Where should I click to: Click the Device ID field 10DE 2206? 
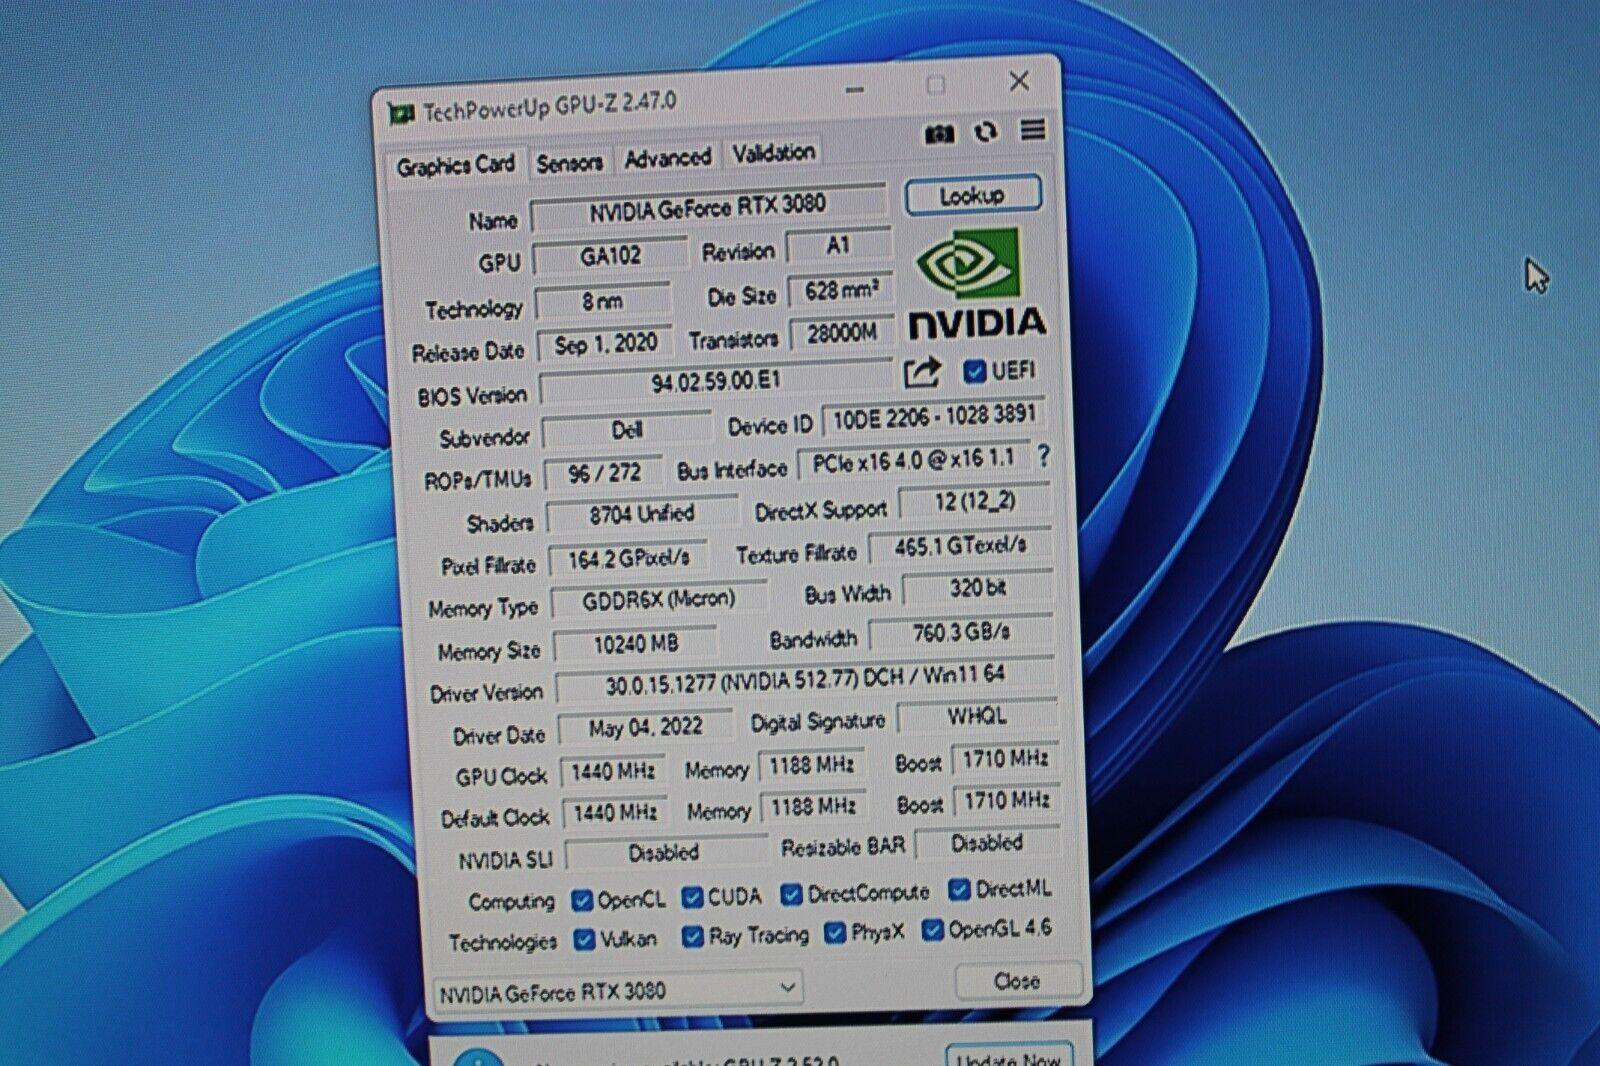934,417
